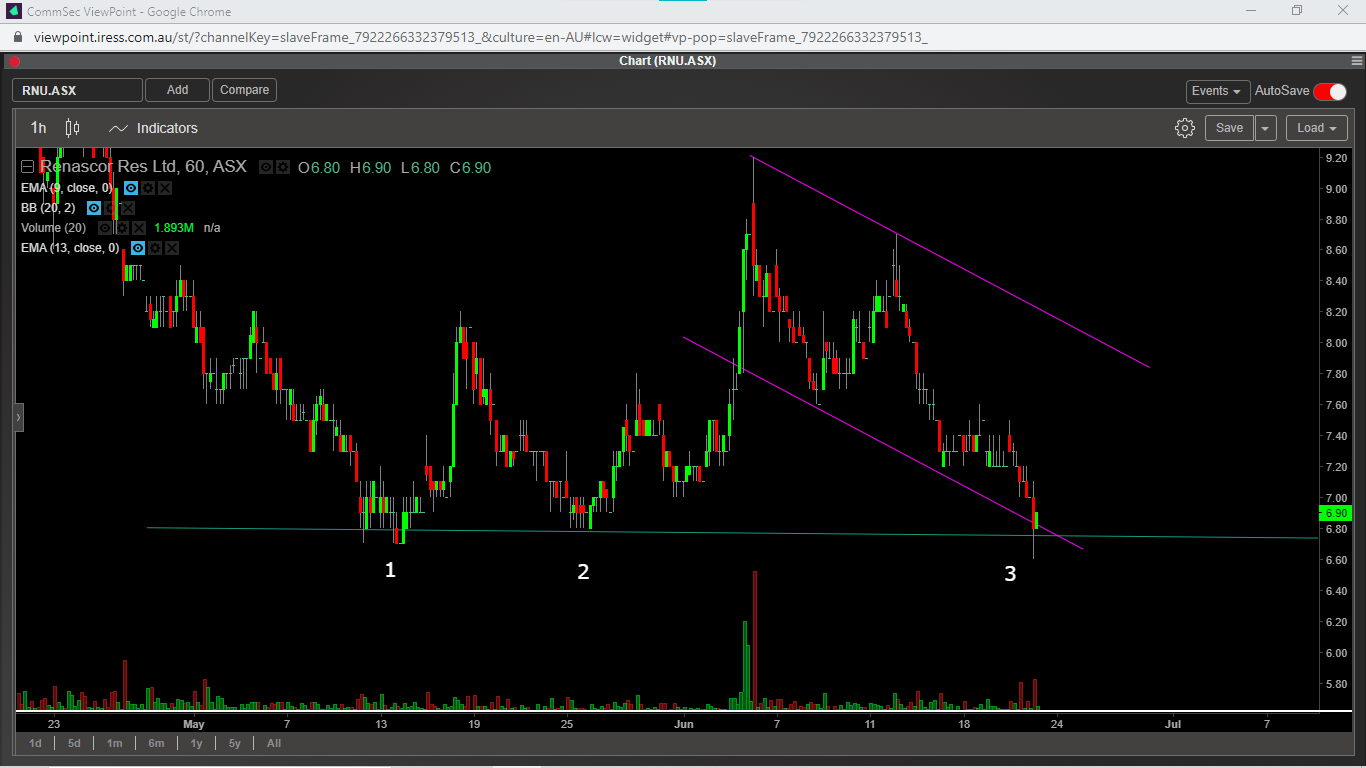This screenshot has height=768, width=1366.
Task: Click the C6.90 close value
Action: coord(470,167)
